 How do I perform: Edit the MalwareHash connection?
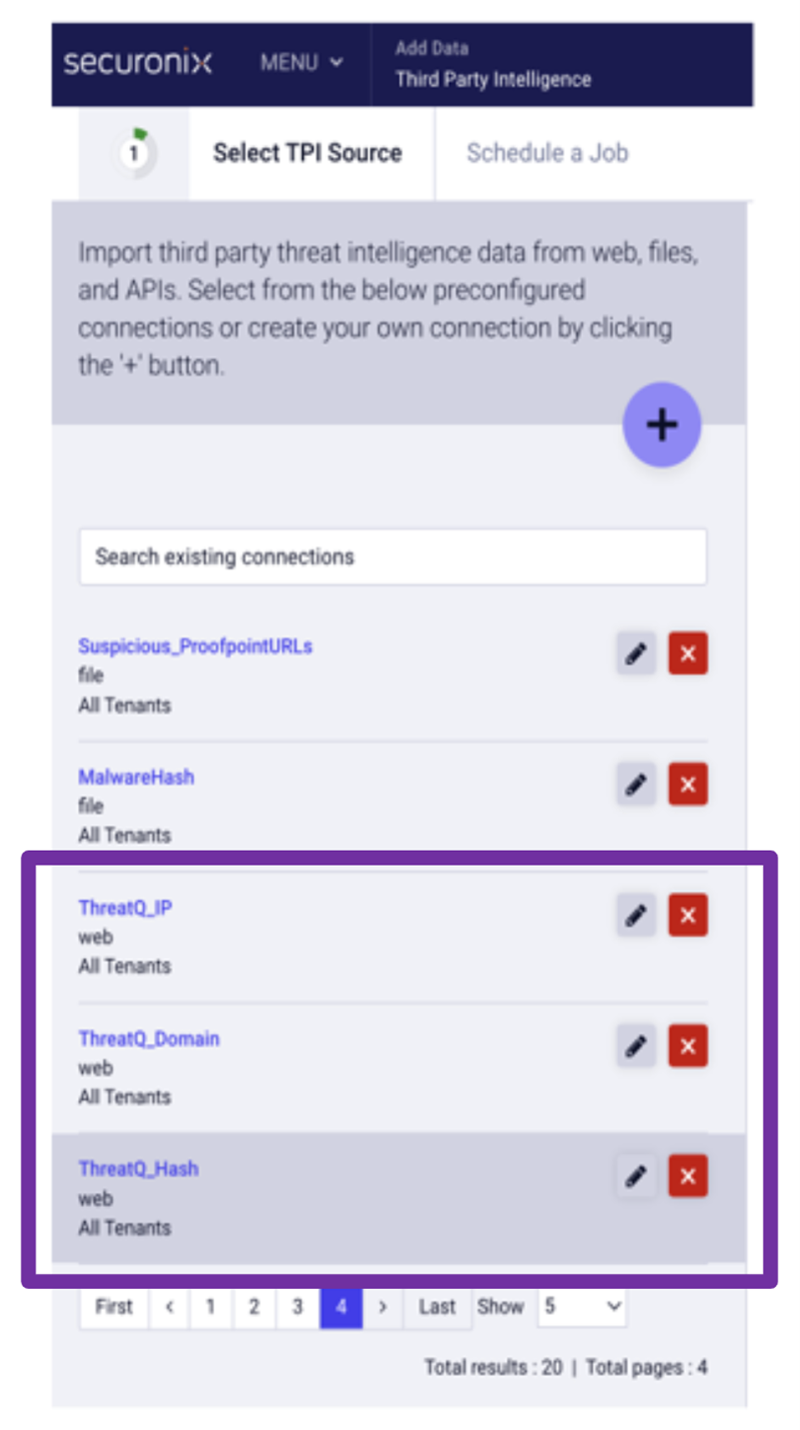coord(636,784)
